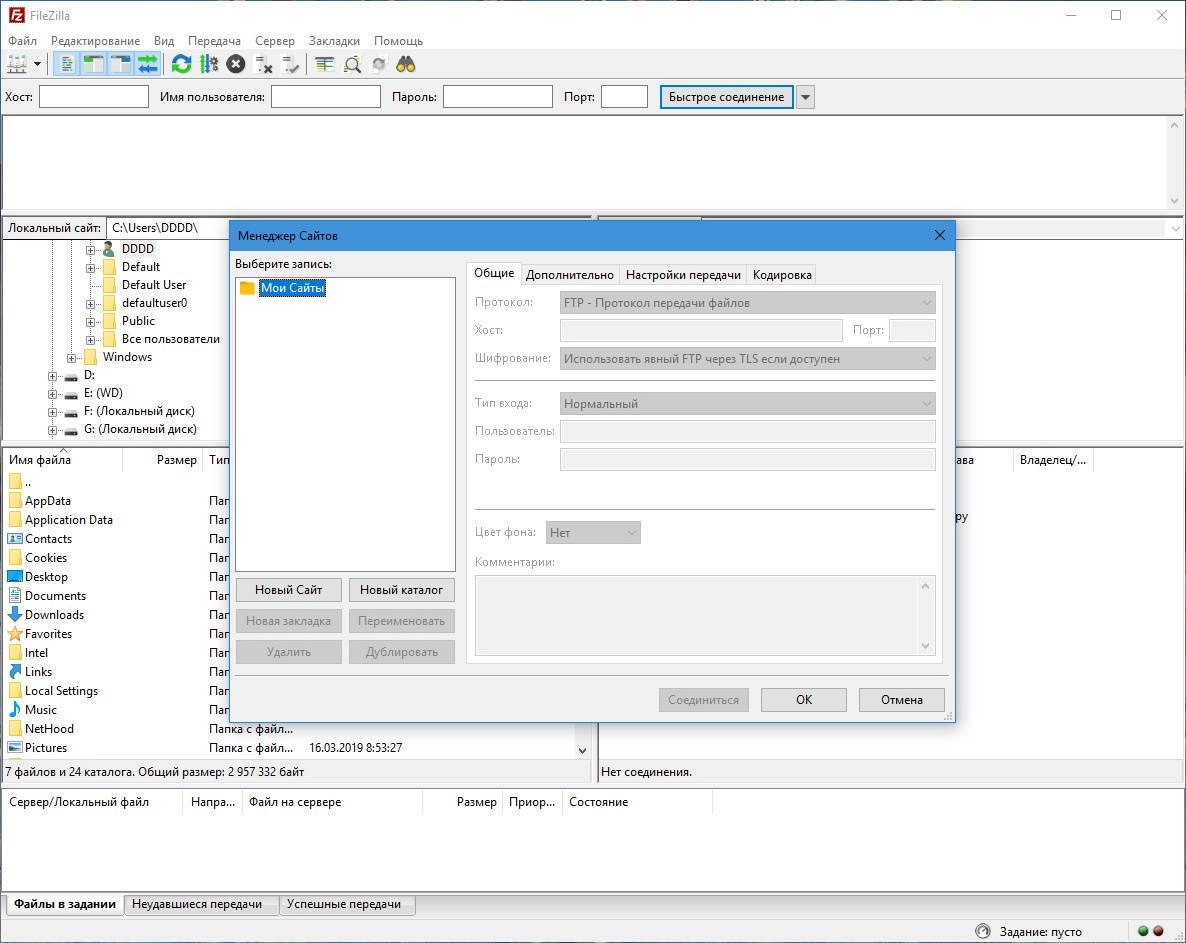Click the reconnect to last server icon

(290, 64)
